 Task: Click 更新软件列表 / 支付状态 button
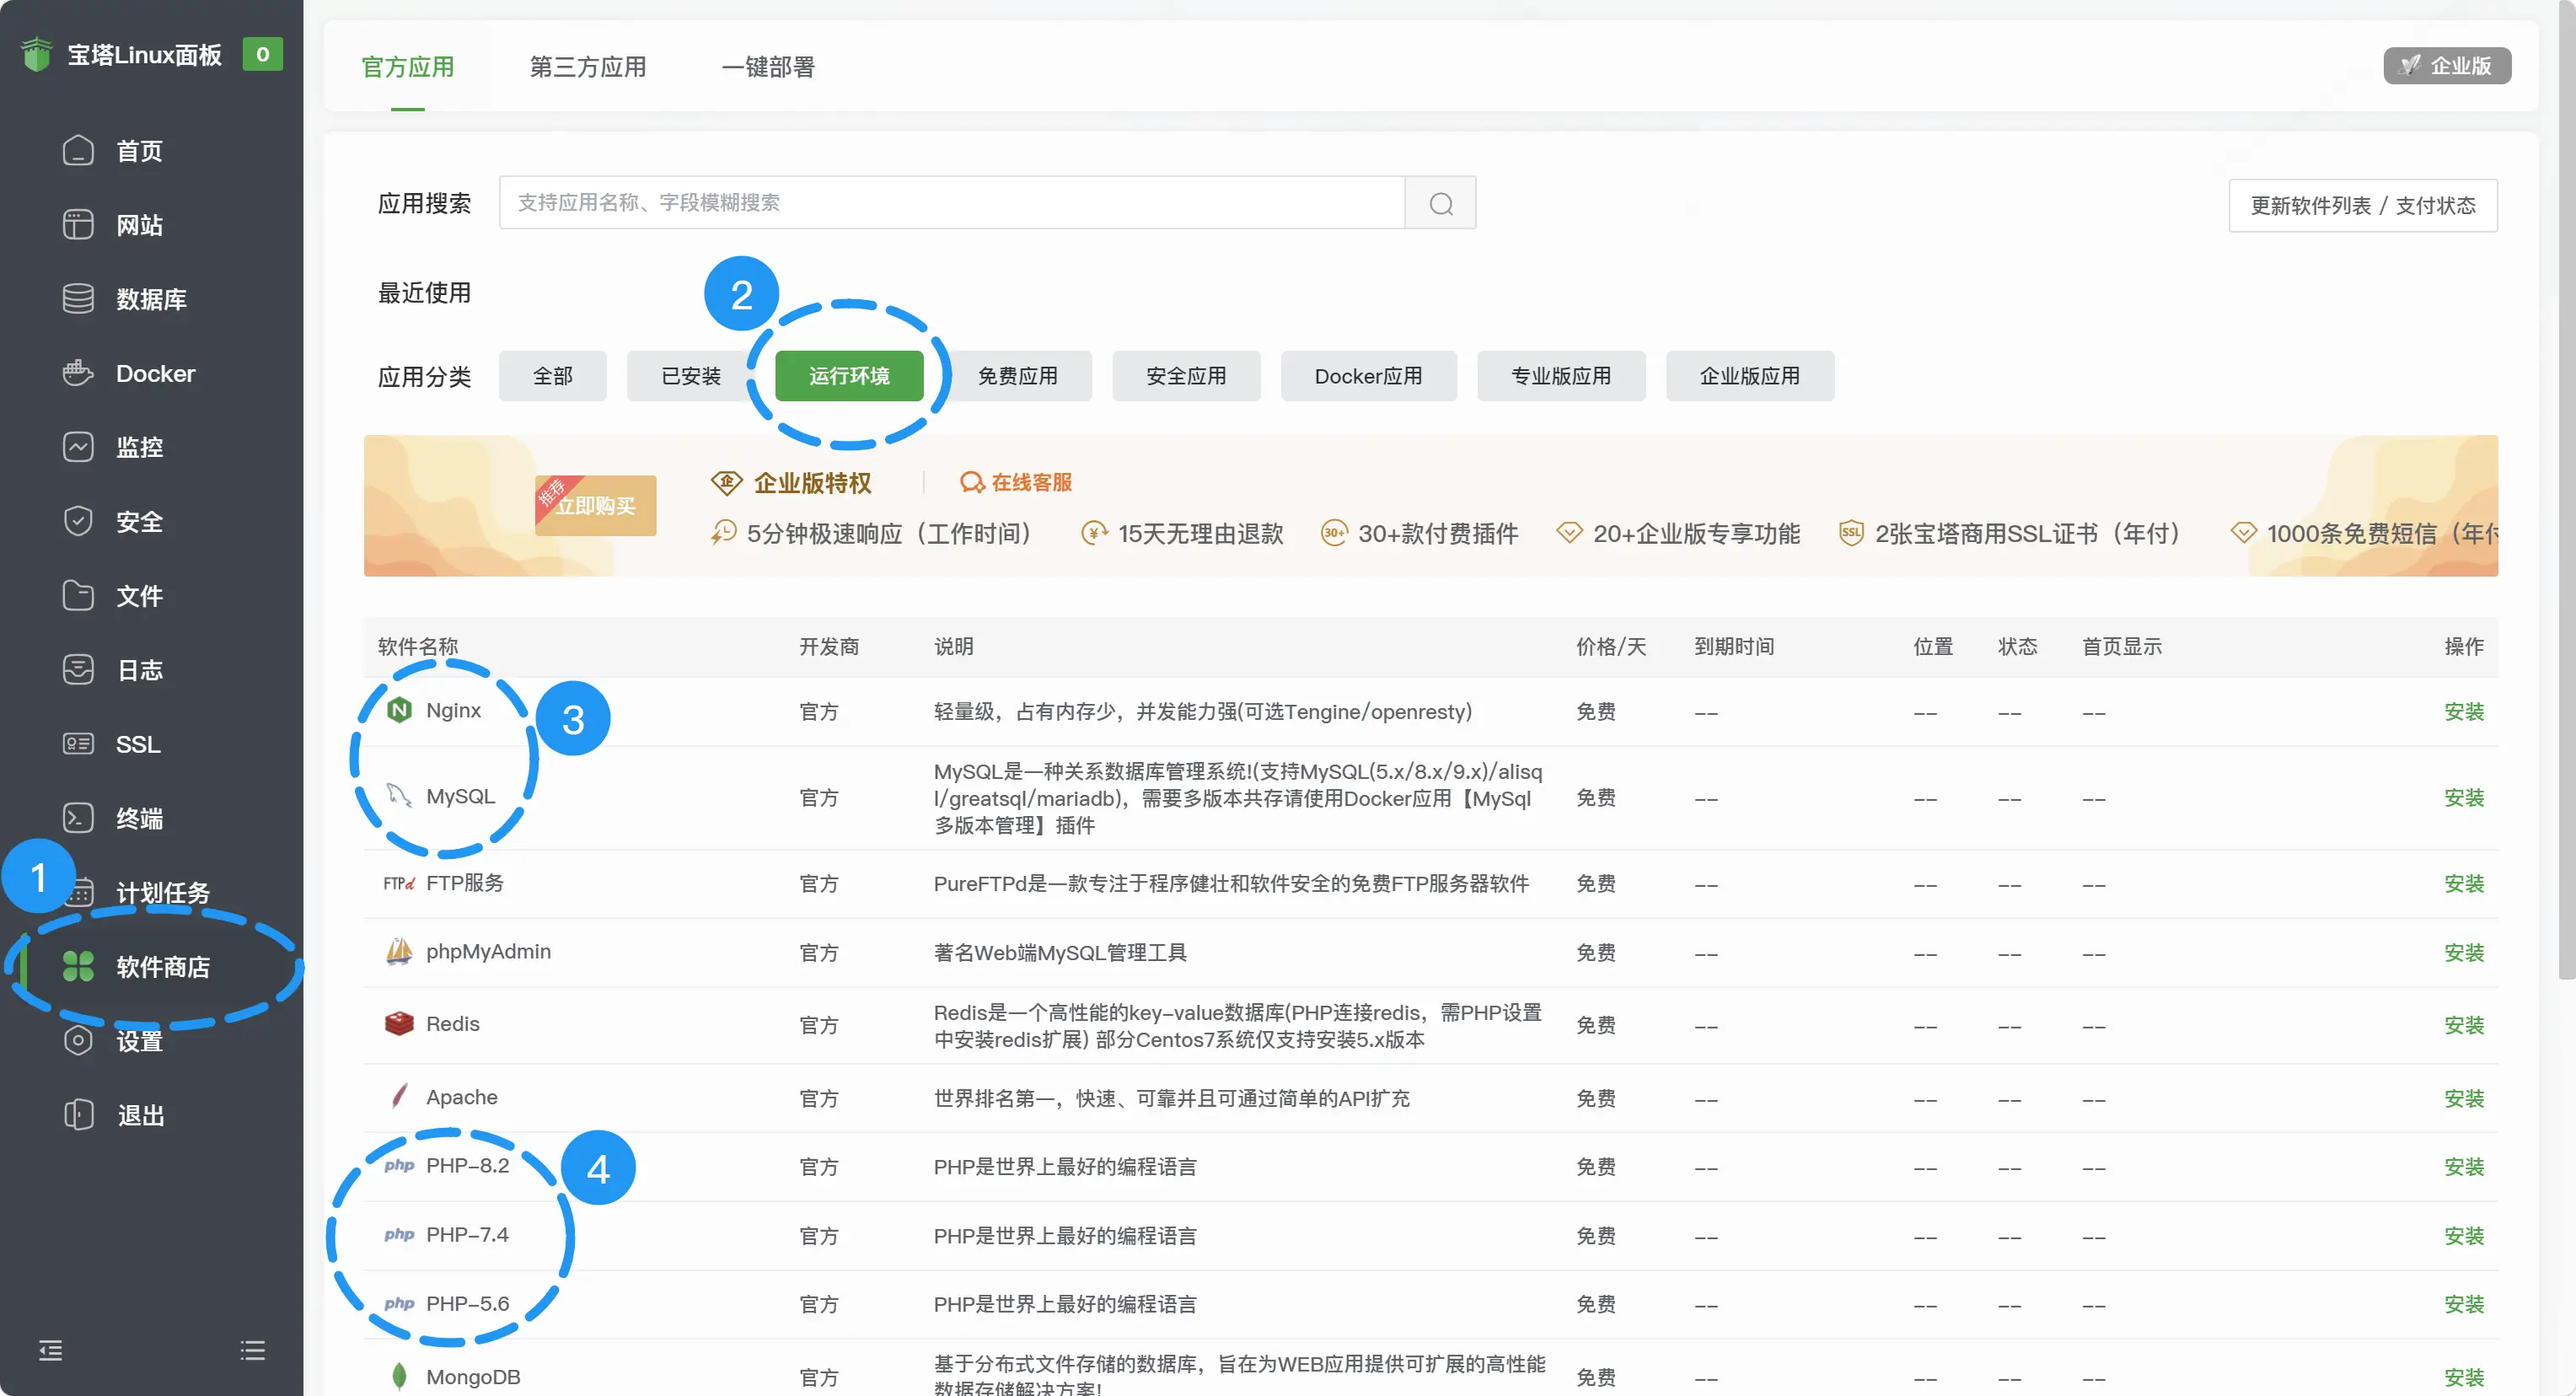coord(2363,205)
